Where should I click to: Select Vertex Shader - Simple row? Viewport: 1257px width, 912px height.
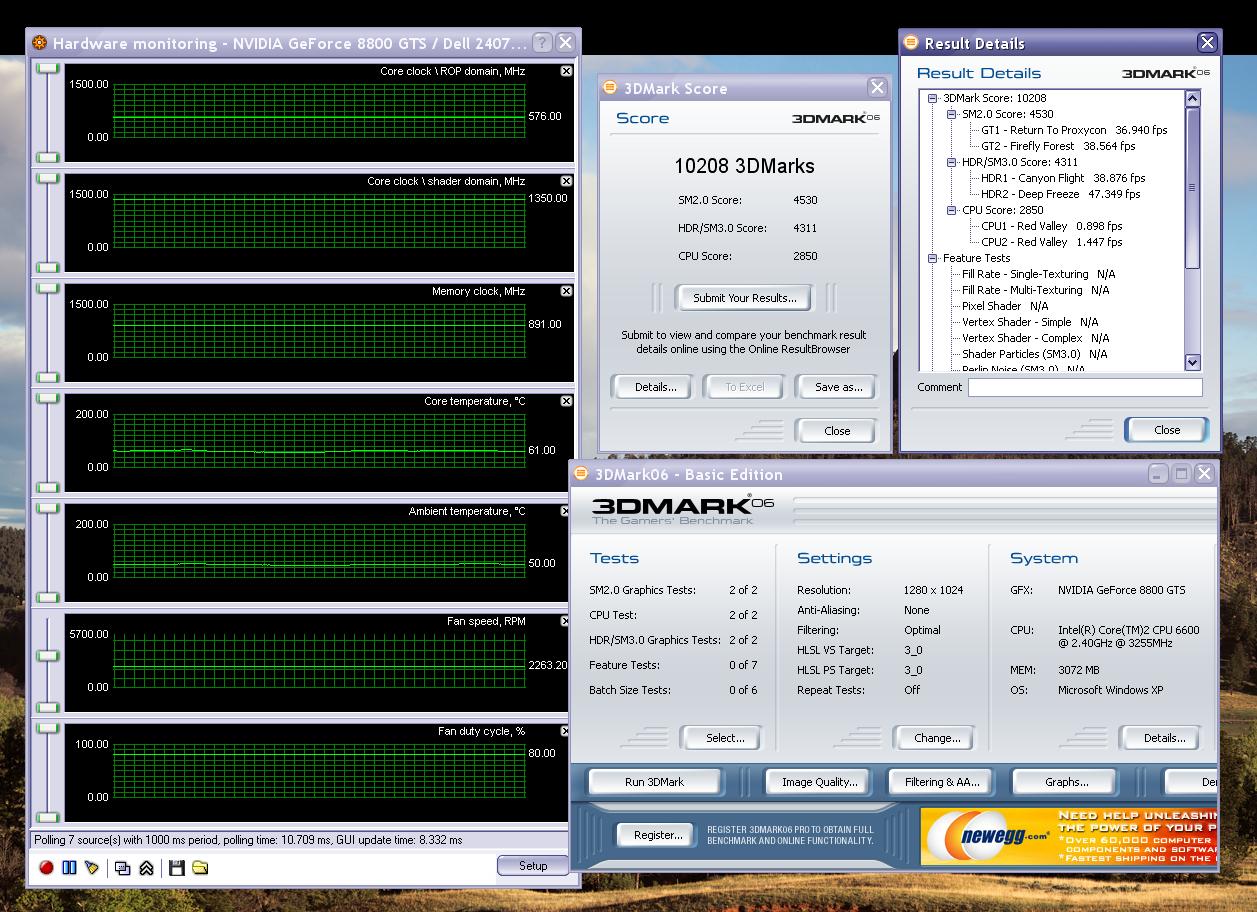tap(1030, 322)
